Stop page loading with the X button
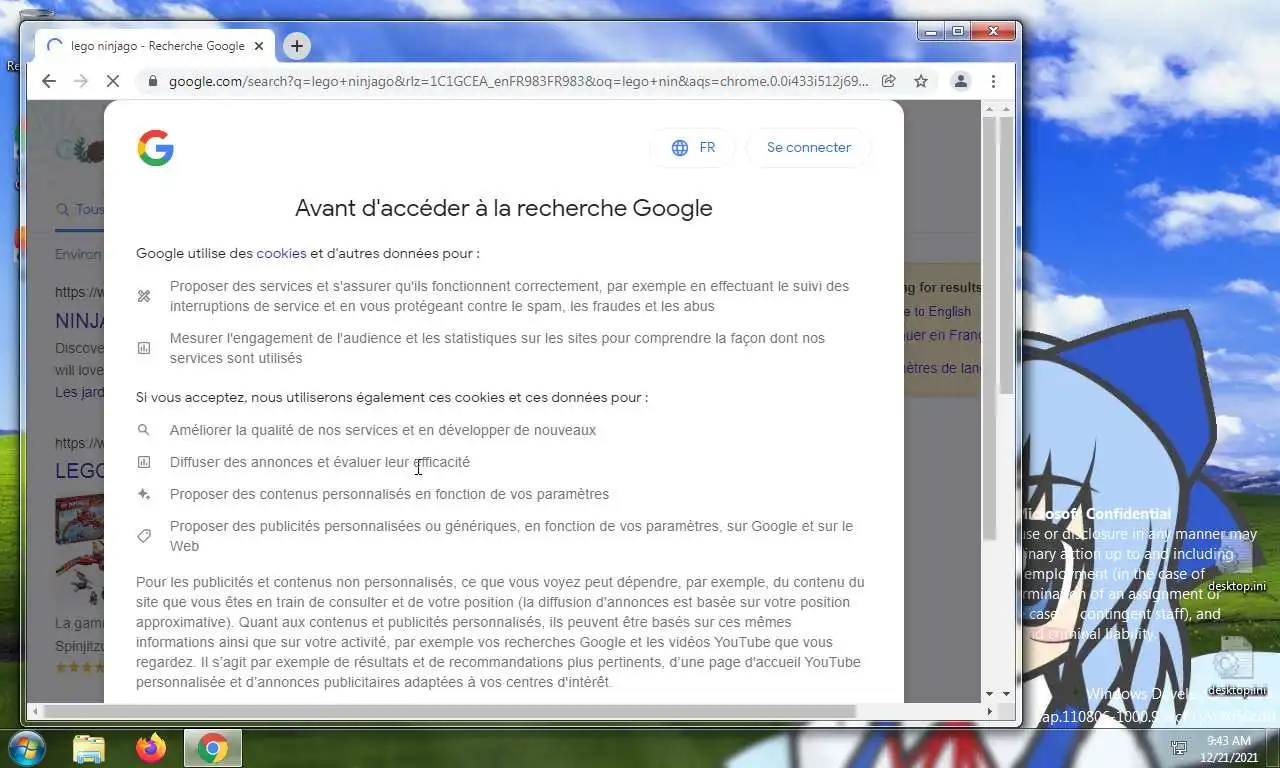Image resolution: width=1280 pixels, height=768 pixels. [113, 81]
